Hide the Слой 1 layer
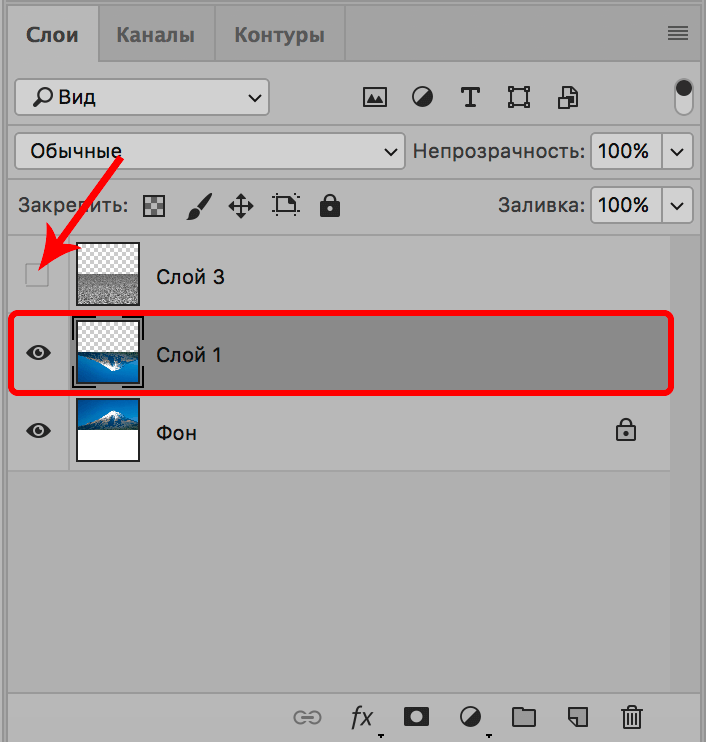 point(38,352)
